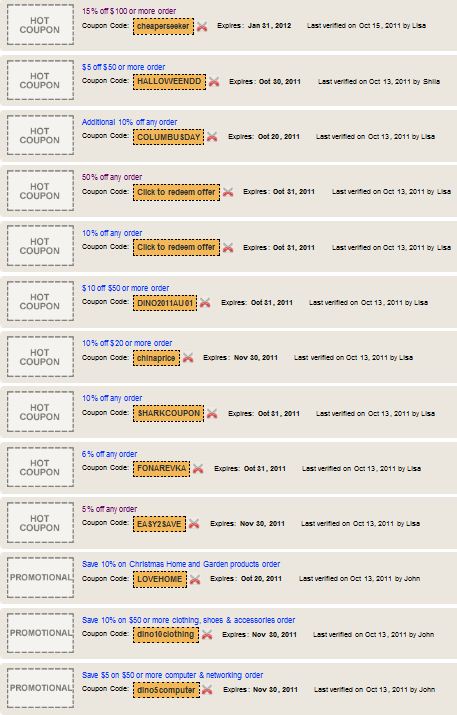This screenshot has height=715, width=457.
Task: Click scissors icon beside COLUMBUSDAY code
Action: click(x=212, y=137)
